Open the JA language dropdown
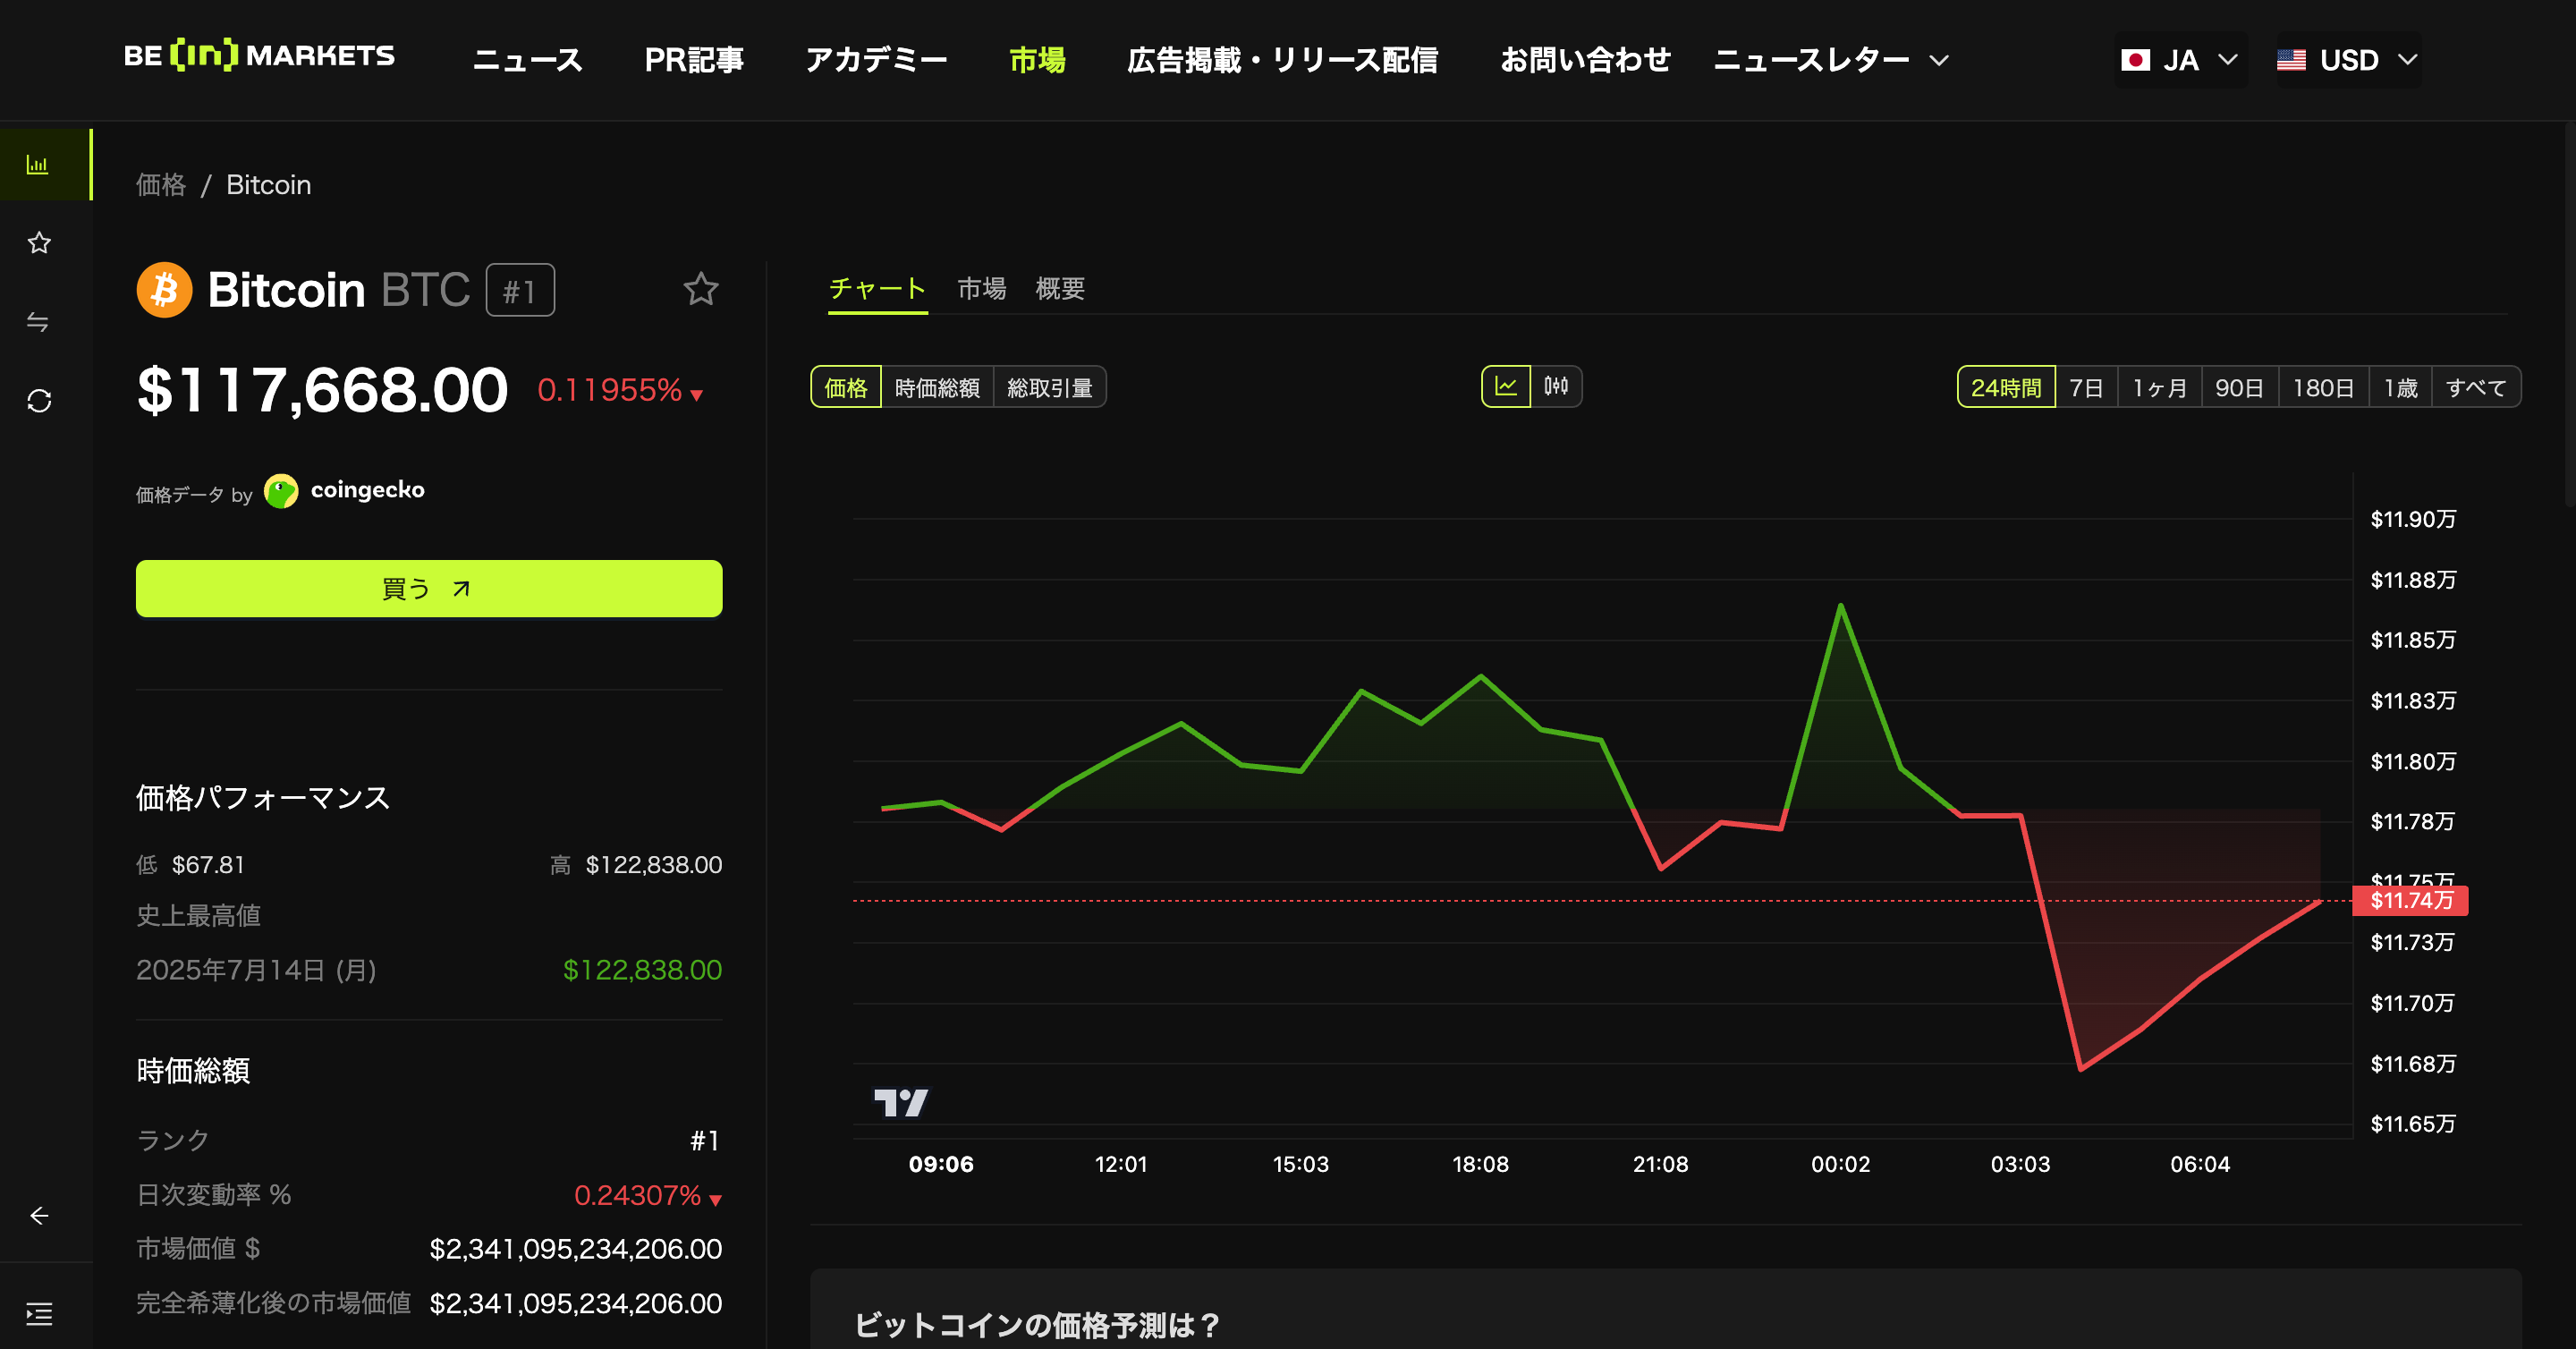This screenshot has height=1349, width=2576. [2180, 60]
